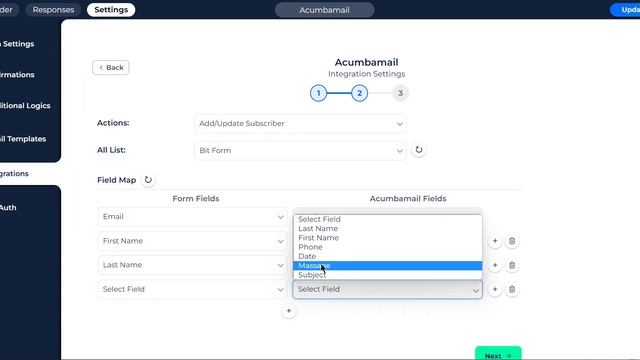Add a new field map row at bottom

point(289,311)
